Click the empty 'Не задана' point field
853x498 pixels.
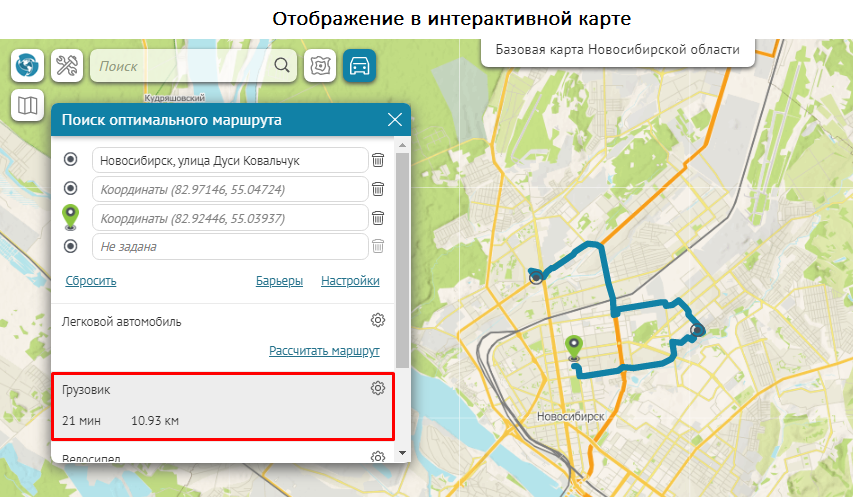[230, 246]
